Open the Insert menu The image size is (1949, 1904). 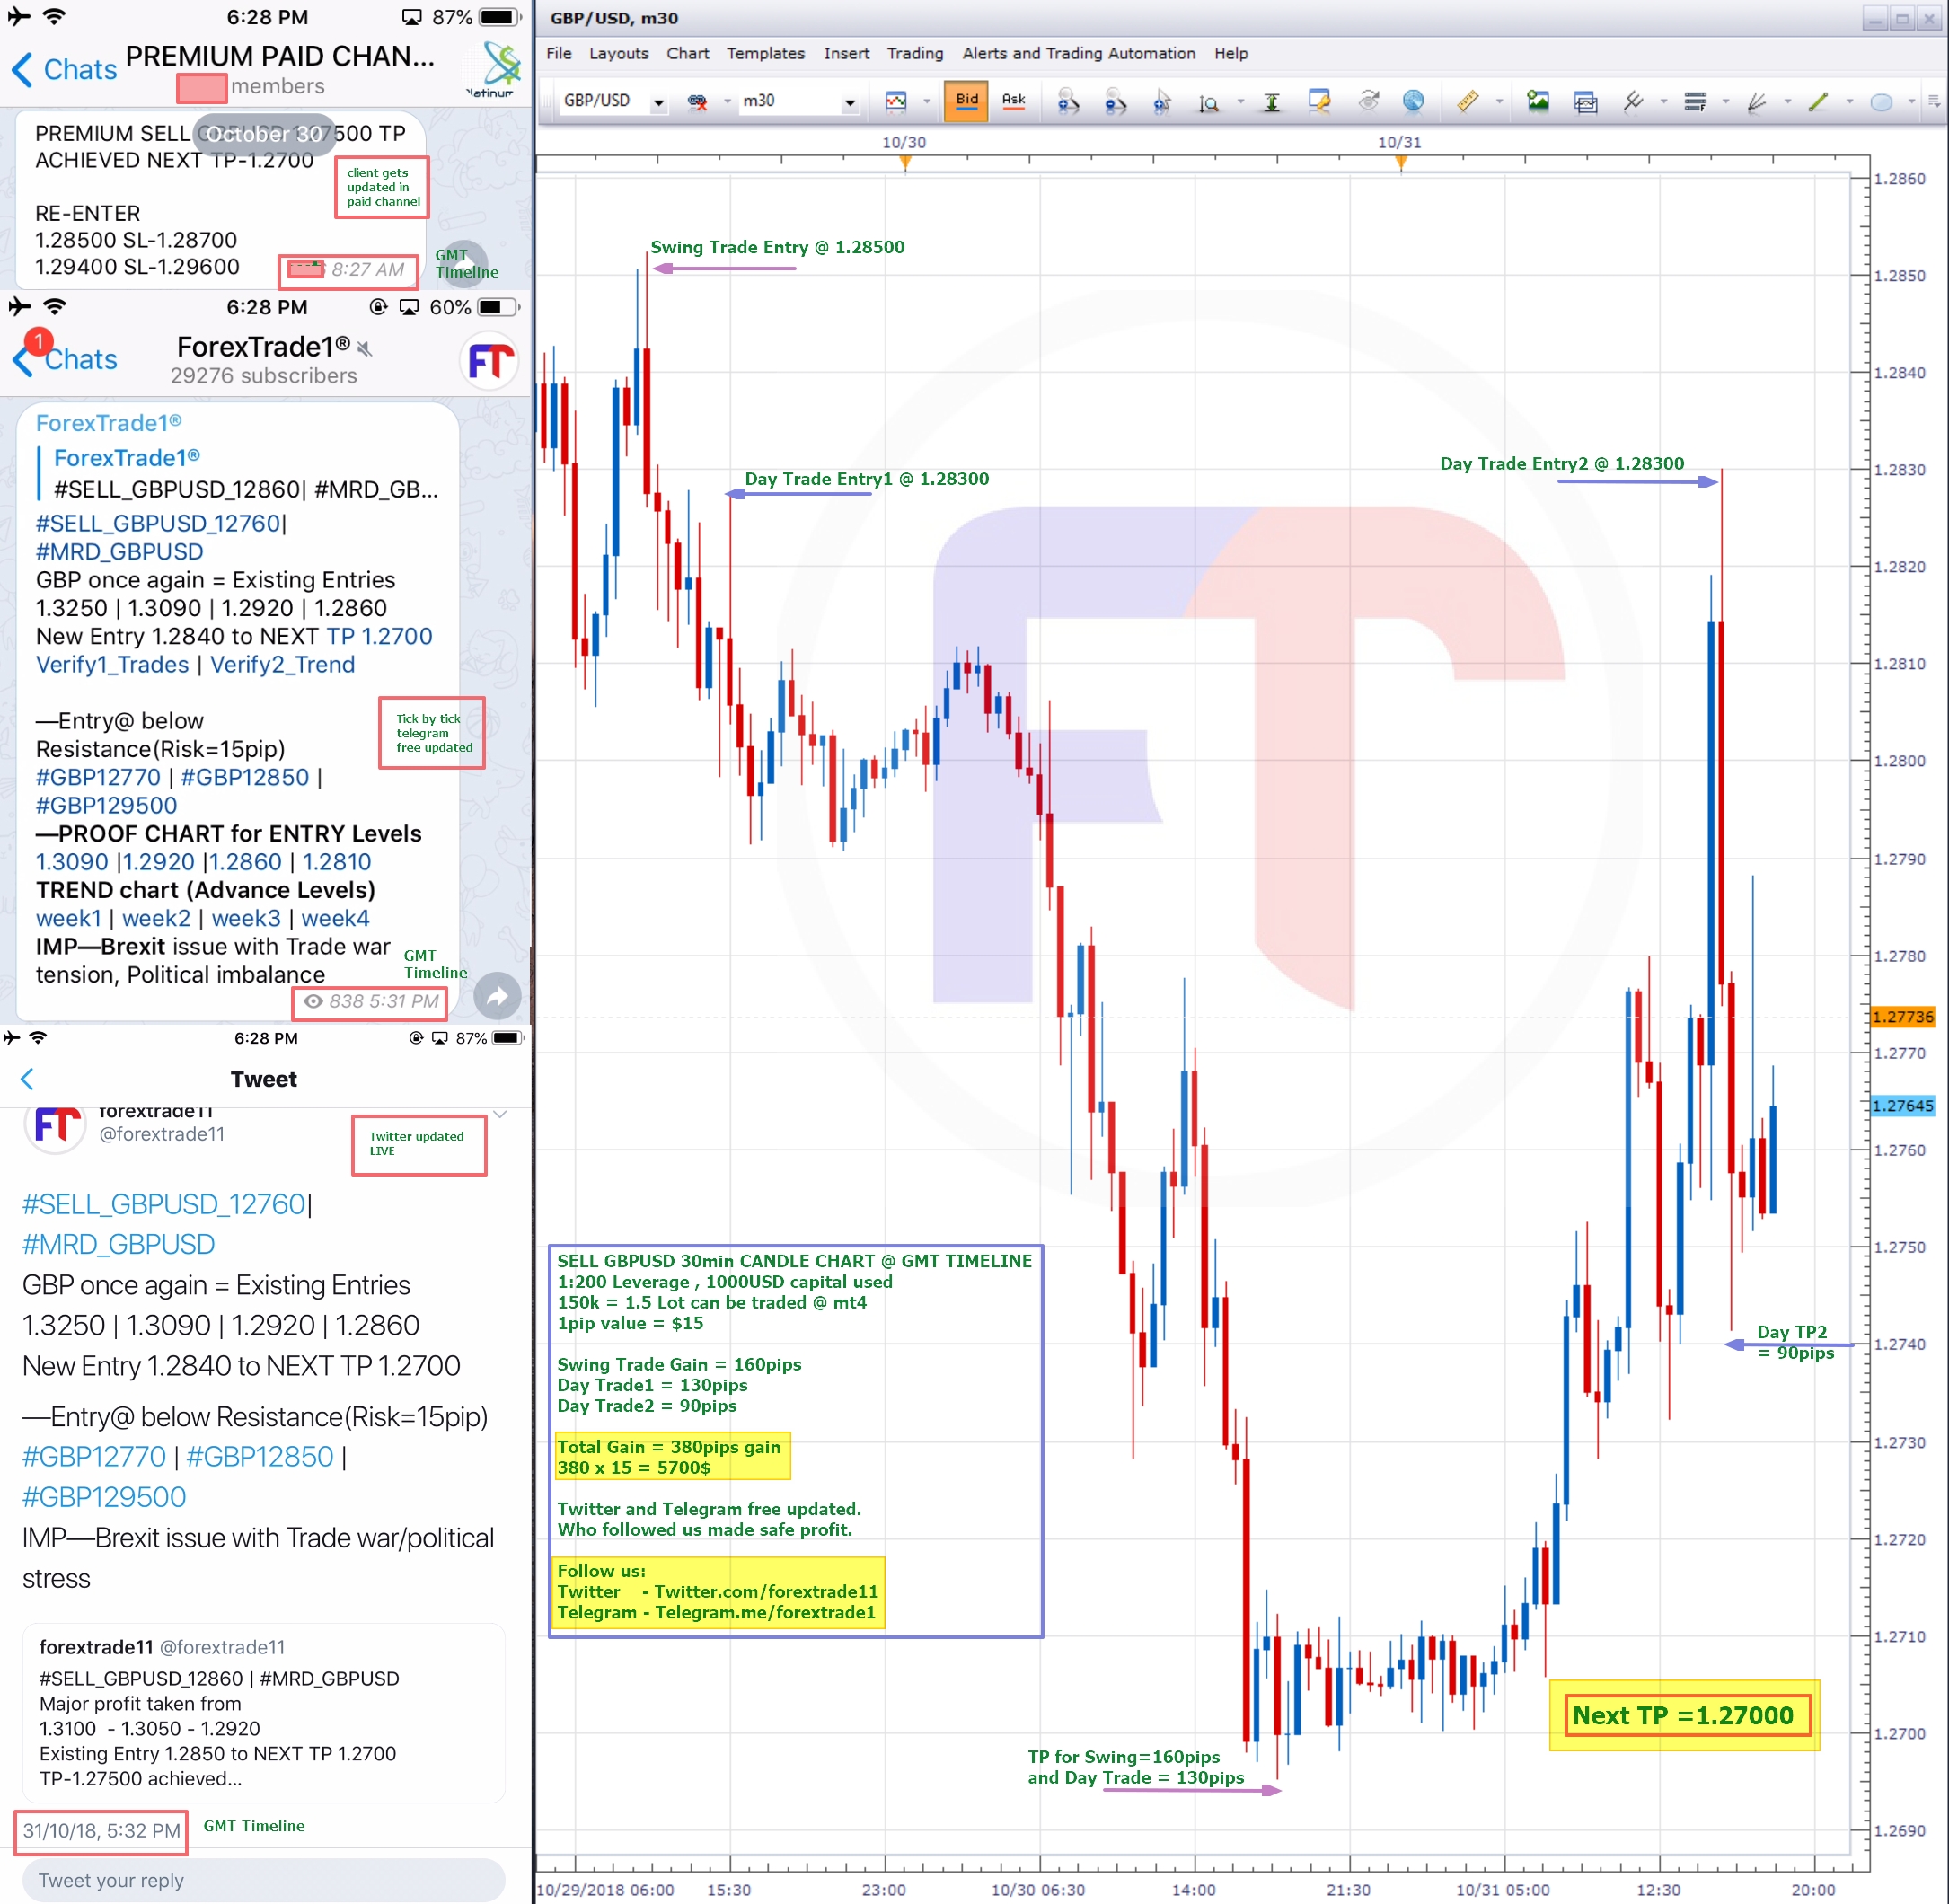pos(846,53)
